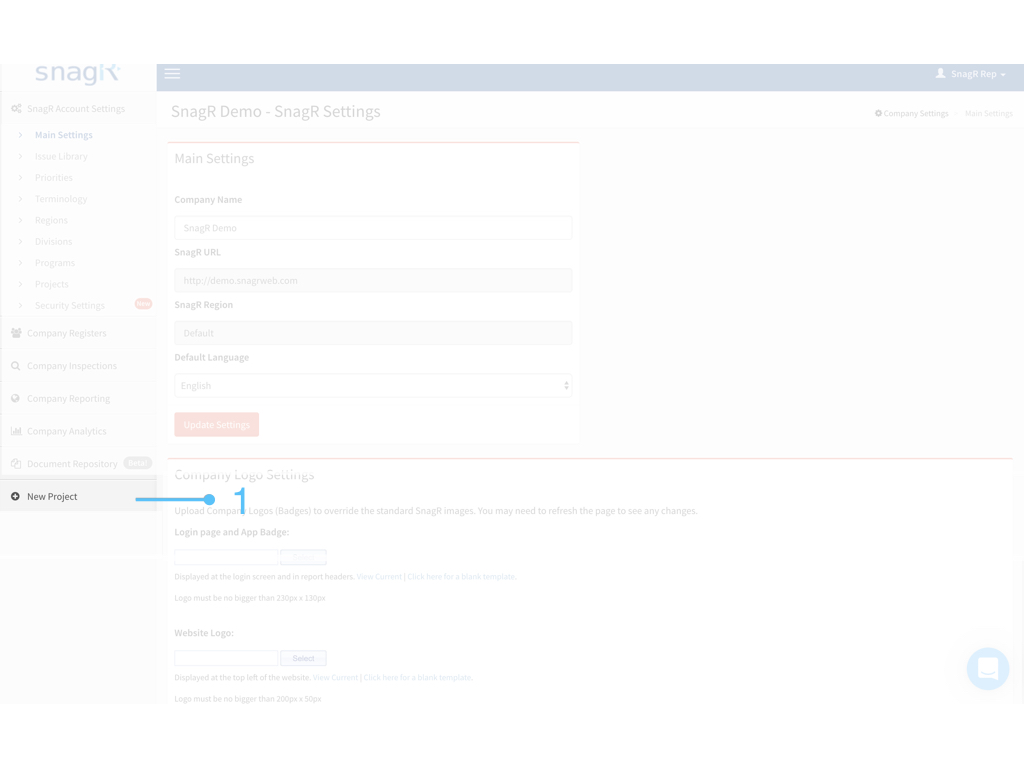Image resolution: width=1024 pixels, height=768 pixels.
Task: Expand the chevron next to Regions
Action: pyautogui.click(x=20, y=220)
